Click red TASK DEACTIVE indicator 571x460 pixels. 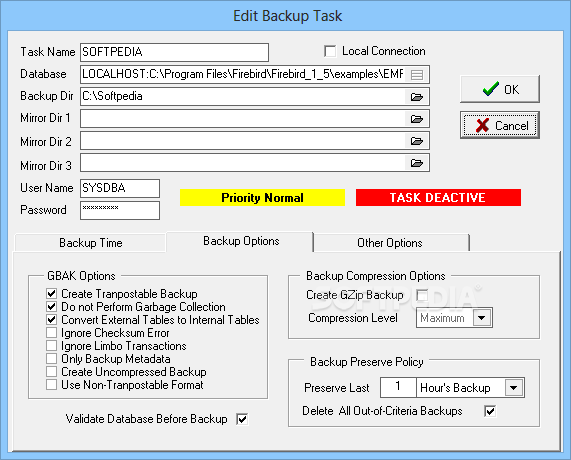coord(438,197)
